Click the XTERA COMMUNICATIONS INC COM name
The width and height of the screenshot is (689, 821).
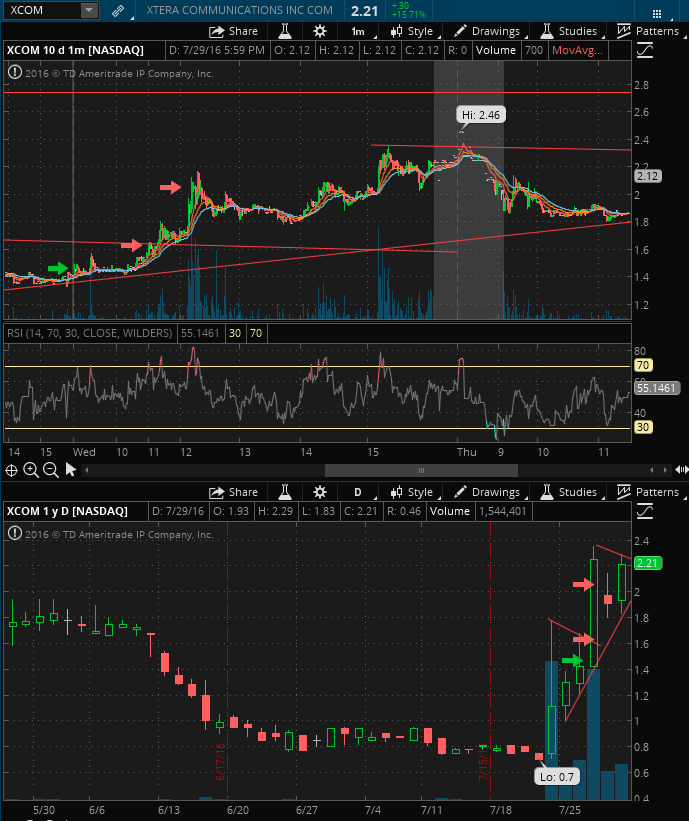pos(239,10)
